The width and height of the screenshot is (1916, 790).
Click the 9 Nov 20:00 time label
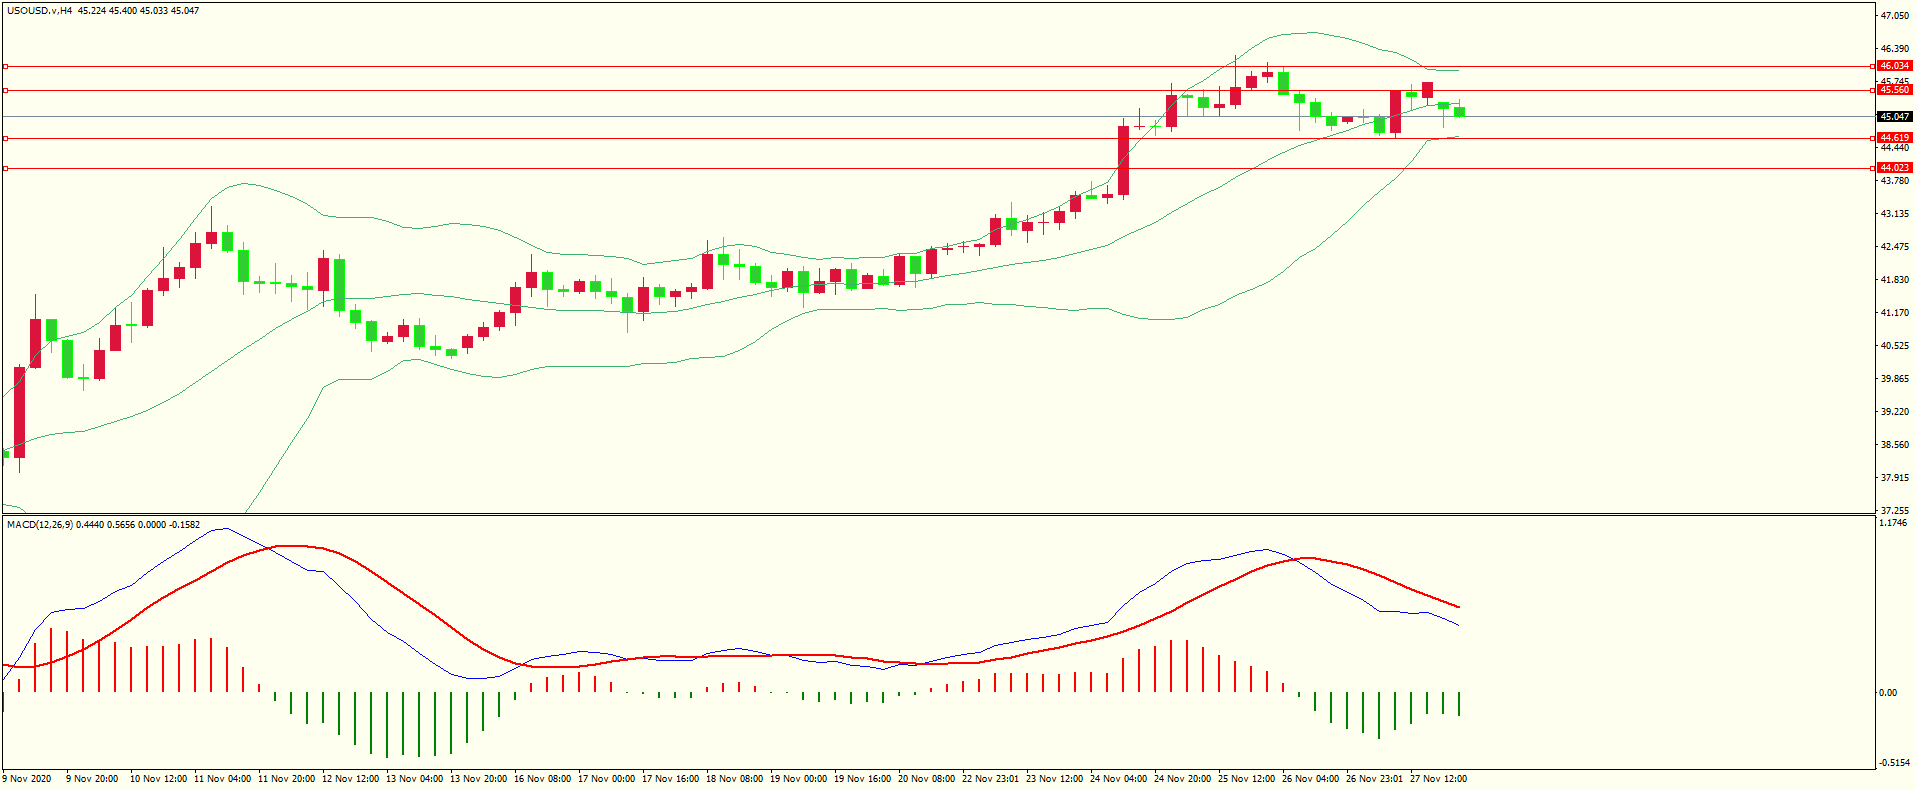(x=92, y=779)
